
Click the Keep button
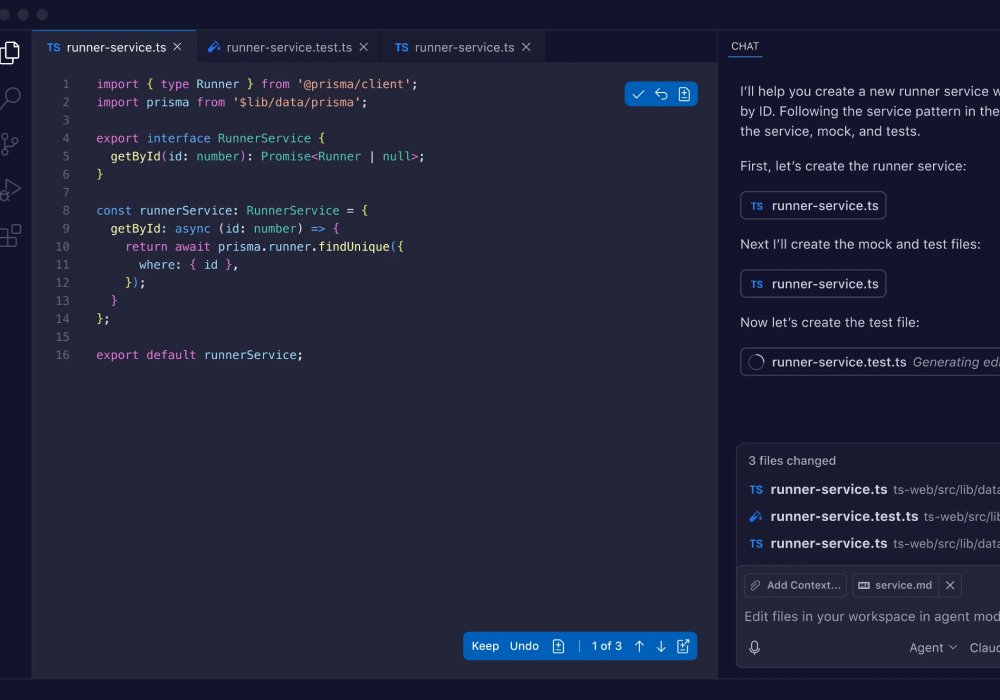(x=485, y=646)
